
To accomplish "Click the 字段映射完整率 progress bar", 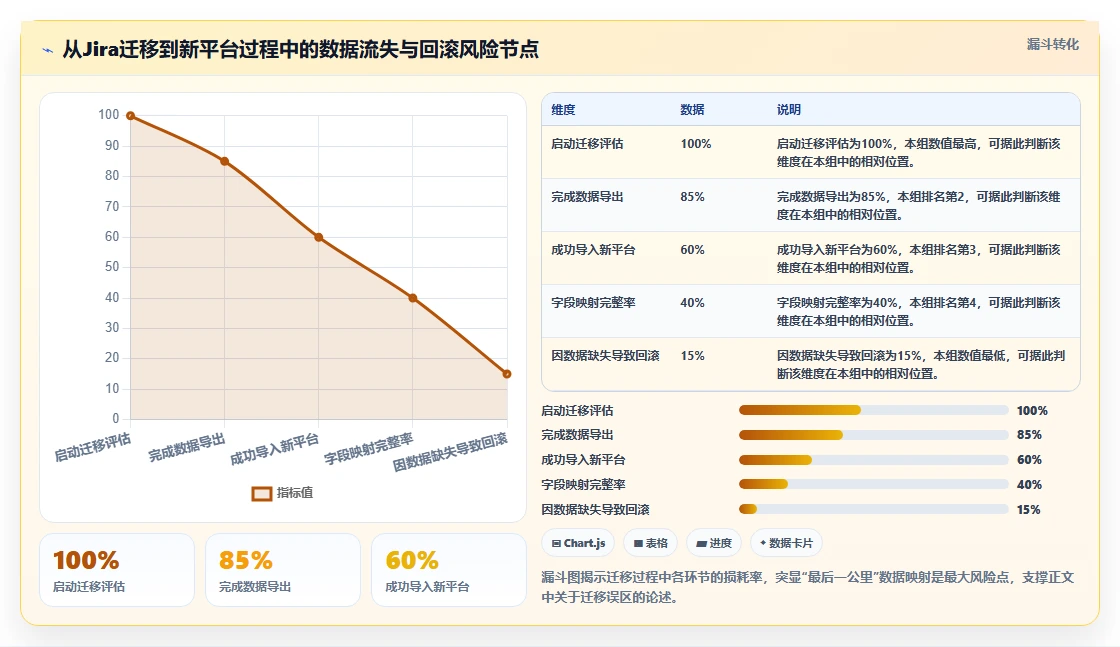I will pyautogui.click(x=874, y=484).
